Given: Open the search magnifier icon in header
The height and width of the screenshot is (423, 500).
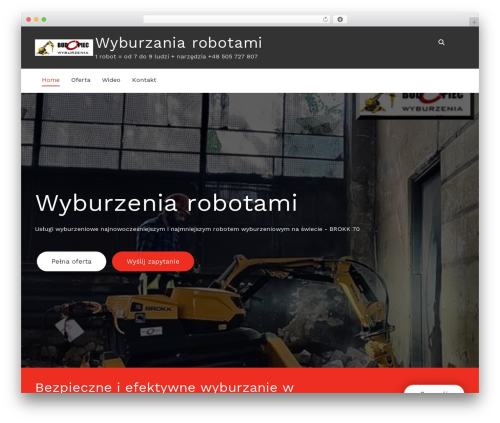Looking at the screenshot, I should tap(441, 42).
